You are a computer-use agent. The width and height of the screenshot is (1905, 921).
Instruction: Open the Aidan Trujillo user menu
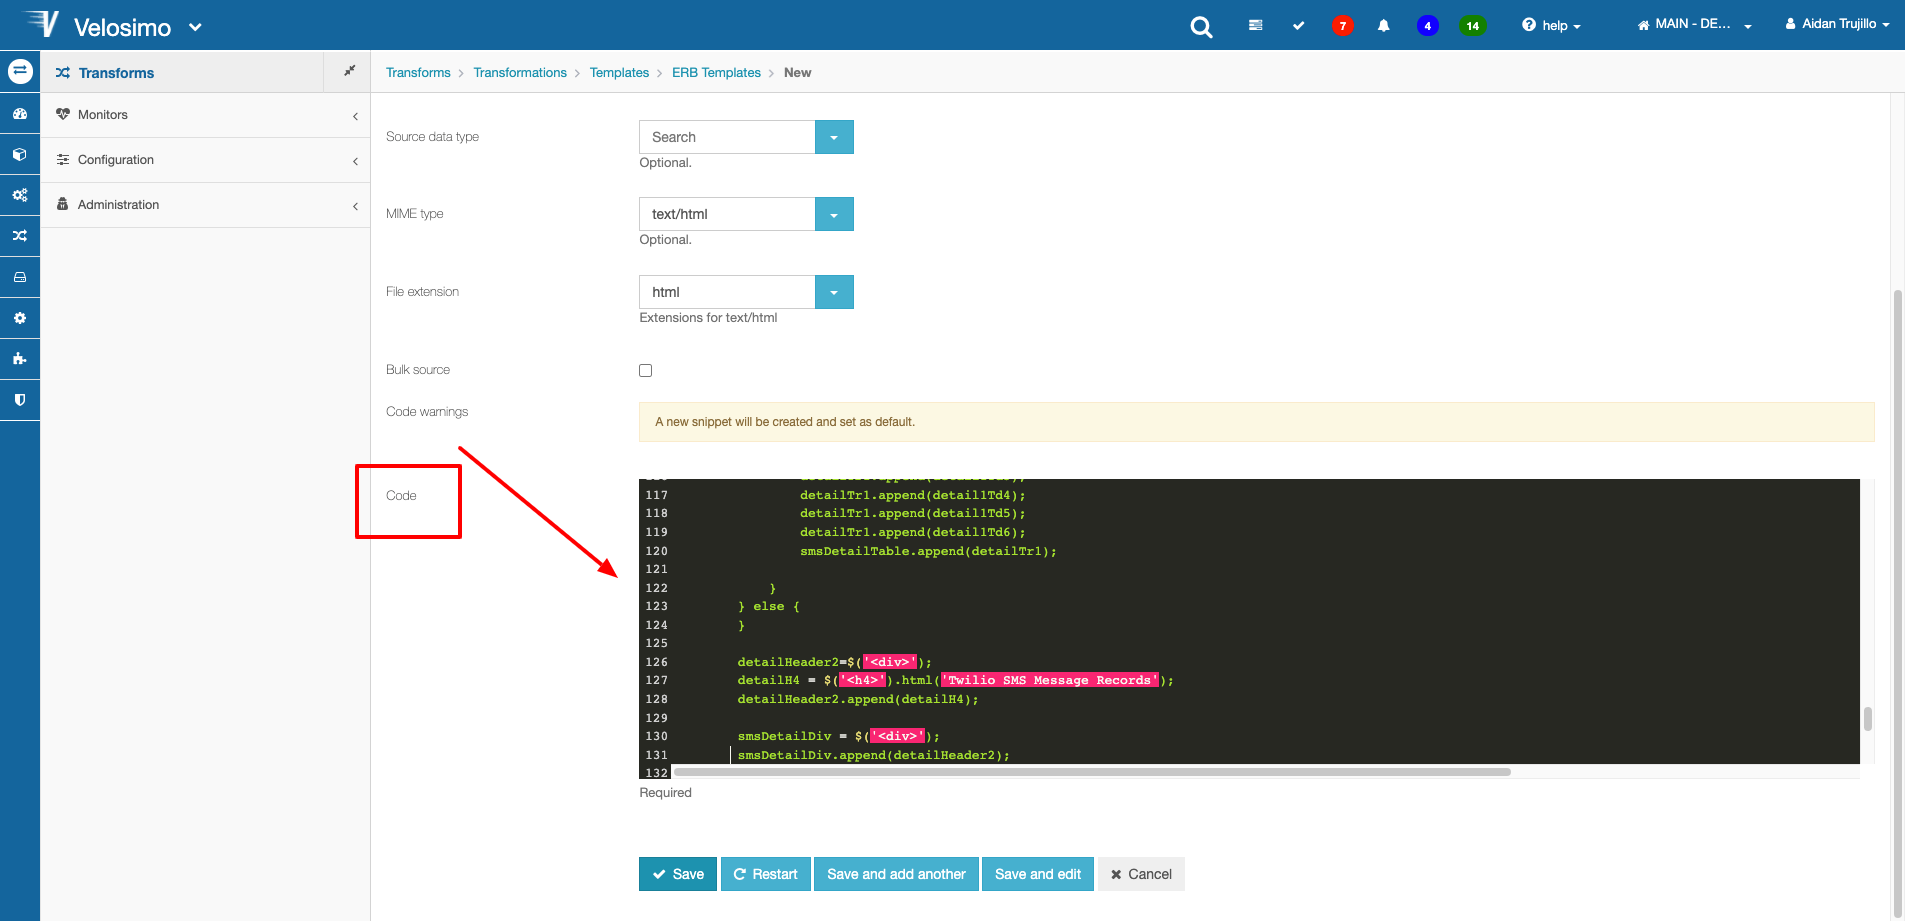[x=1837, y=24]
